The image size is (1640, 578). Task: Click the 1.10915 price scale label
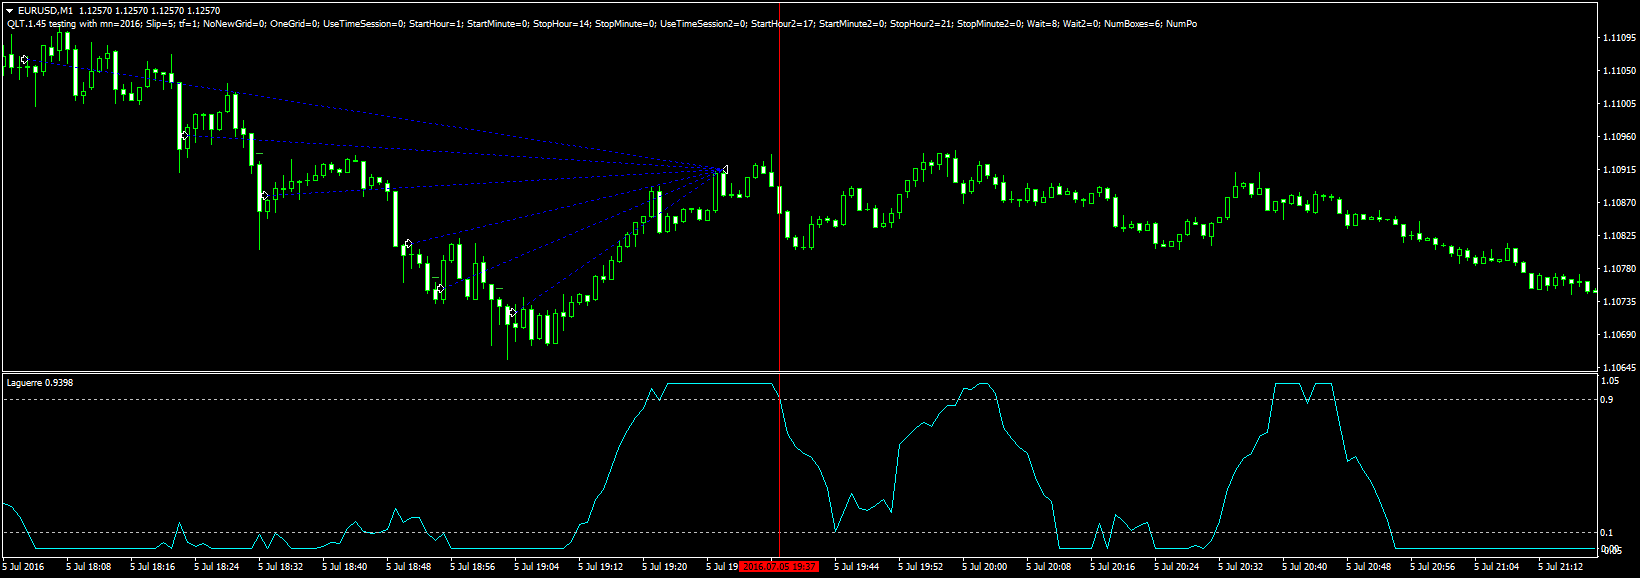click(1619, 170)
